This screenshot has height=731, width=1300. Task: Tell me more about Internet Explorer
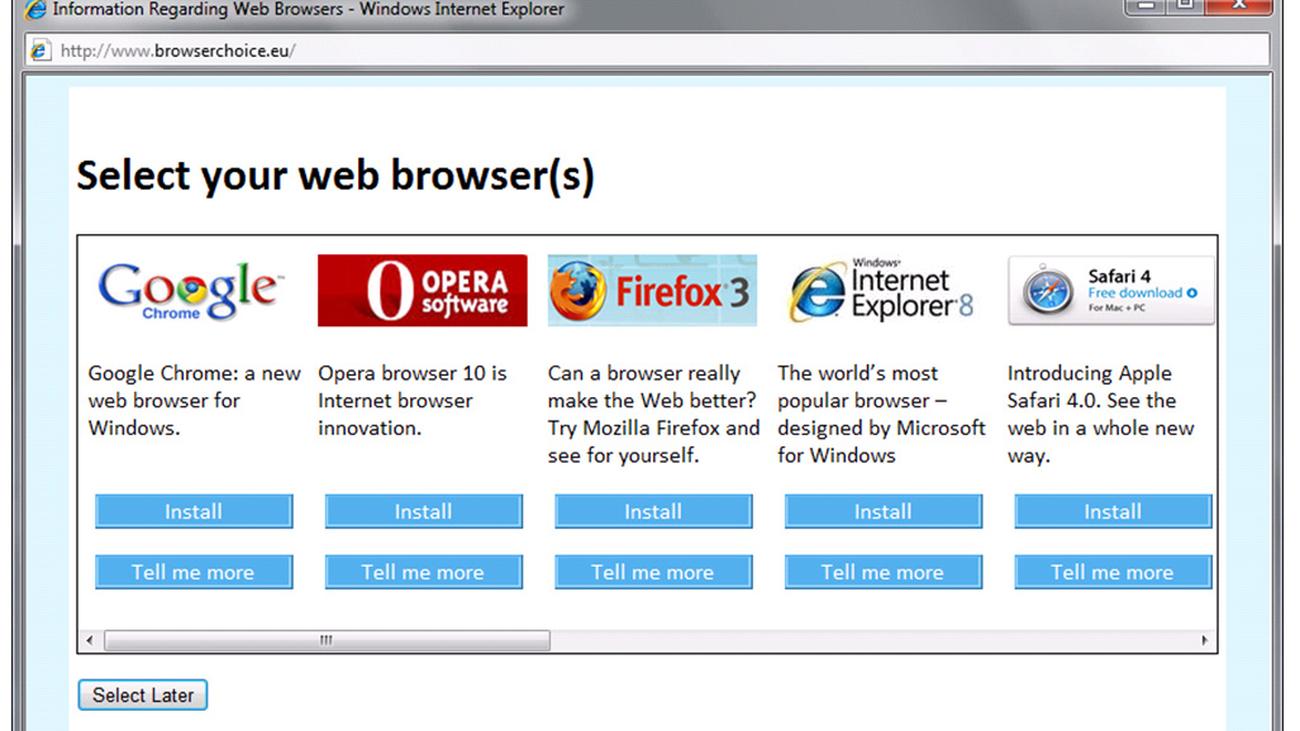pos(884,573)
